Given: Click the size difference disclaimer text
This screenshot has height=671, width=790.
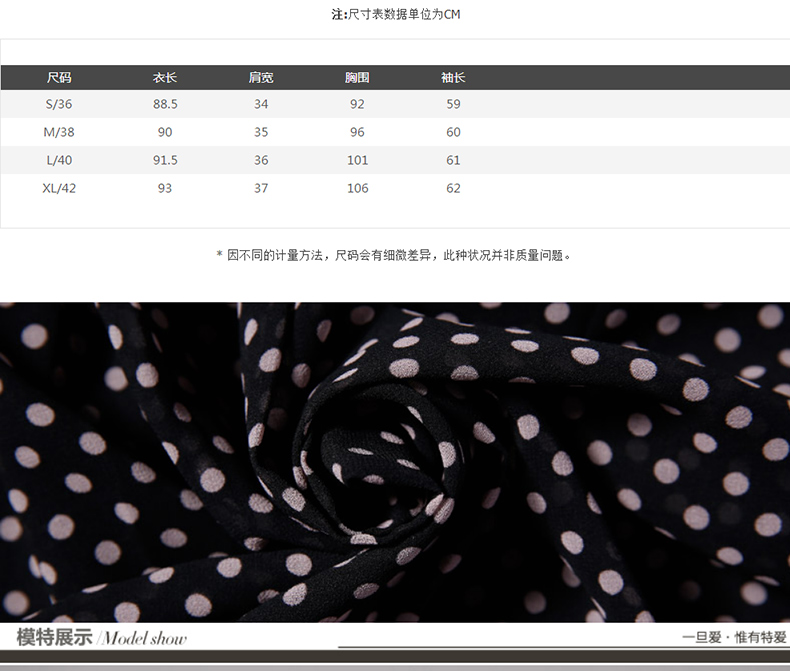Looking at the screenshot, I should (394, 255).
